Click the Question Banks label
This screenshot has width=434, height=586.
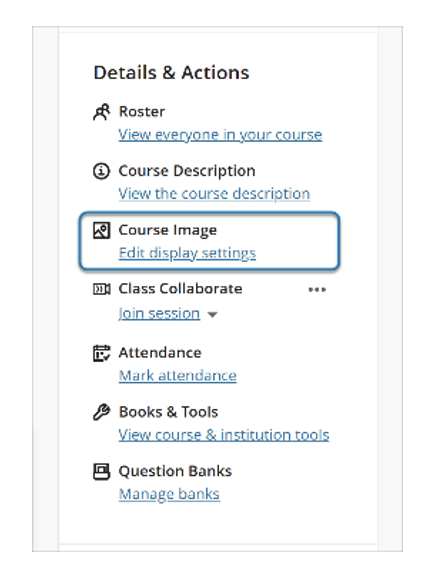point(175,471)
